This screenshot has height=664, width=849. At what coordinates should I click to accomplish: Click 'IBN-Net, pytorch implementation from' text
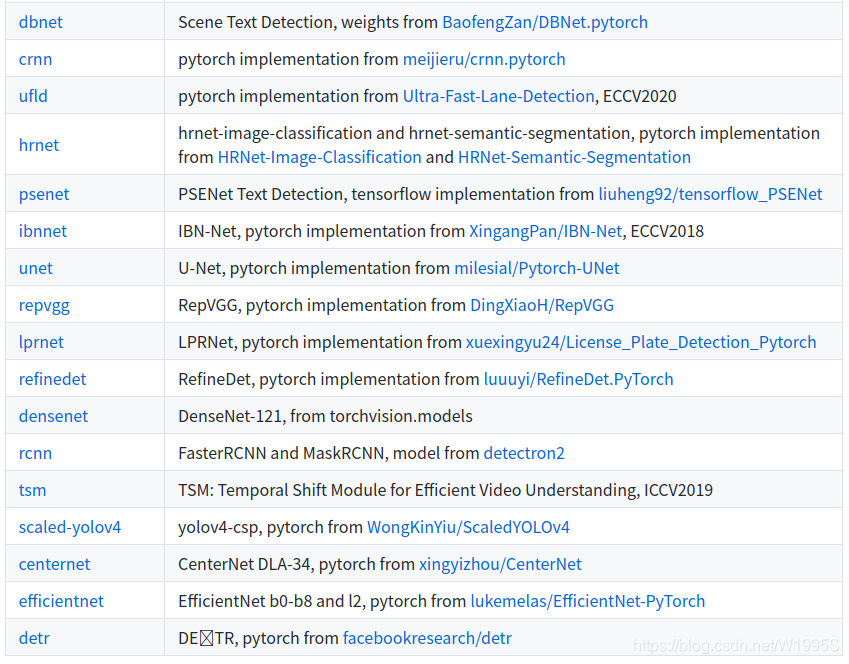[x=321, y=231]
